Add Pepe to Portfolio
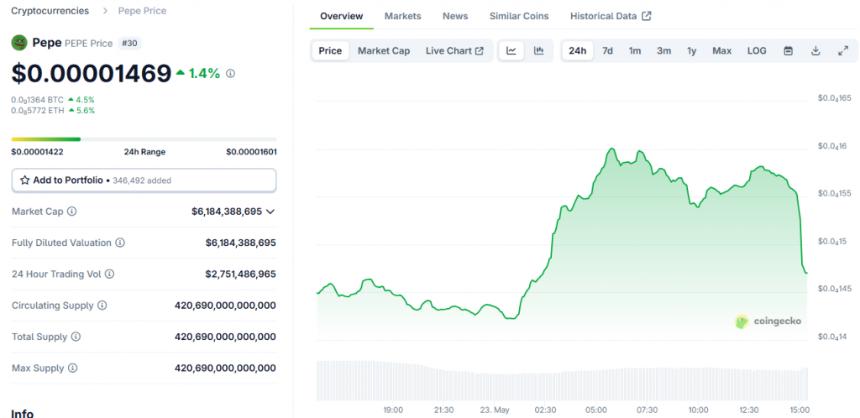The height and width of the screenshot is (418, 860). point(144,180)
